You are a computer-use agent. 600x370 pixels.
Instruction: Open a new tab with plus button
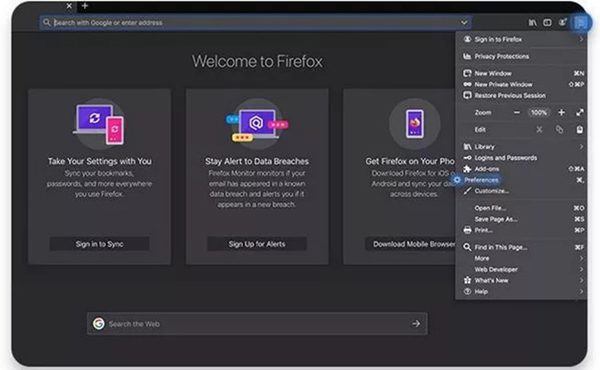pos(85,6)
